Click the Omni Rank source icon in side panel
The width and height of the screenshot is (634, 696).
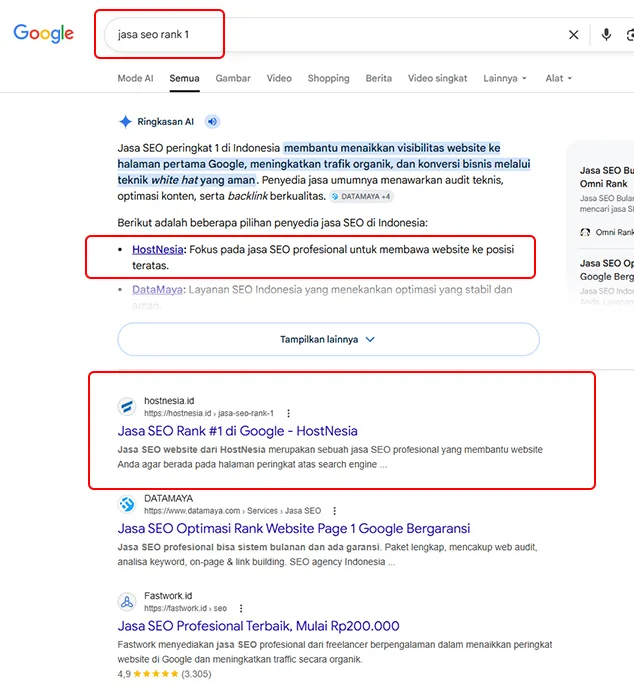585,232
